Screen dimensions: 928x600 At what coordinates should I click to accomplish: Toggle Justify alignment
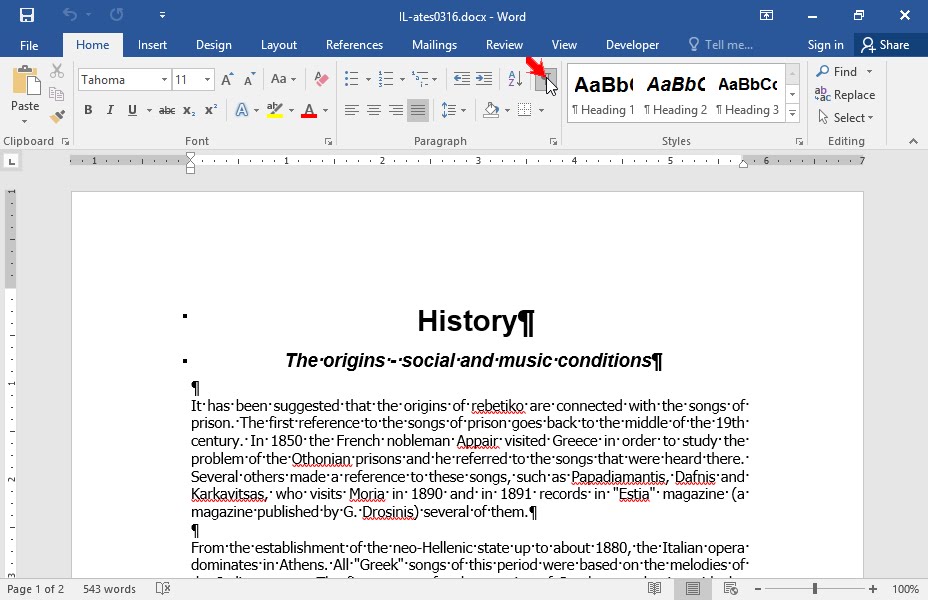(x=418, y=110)
